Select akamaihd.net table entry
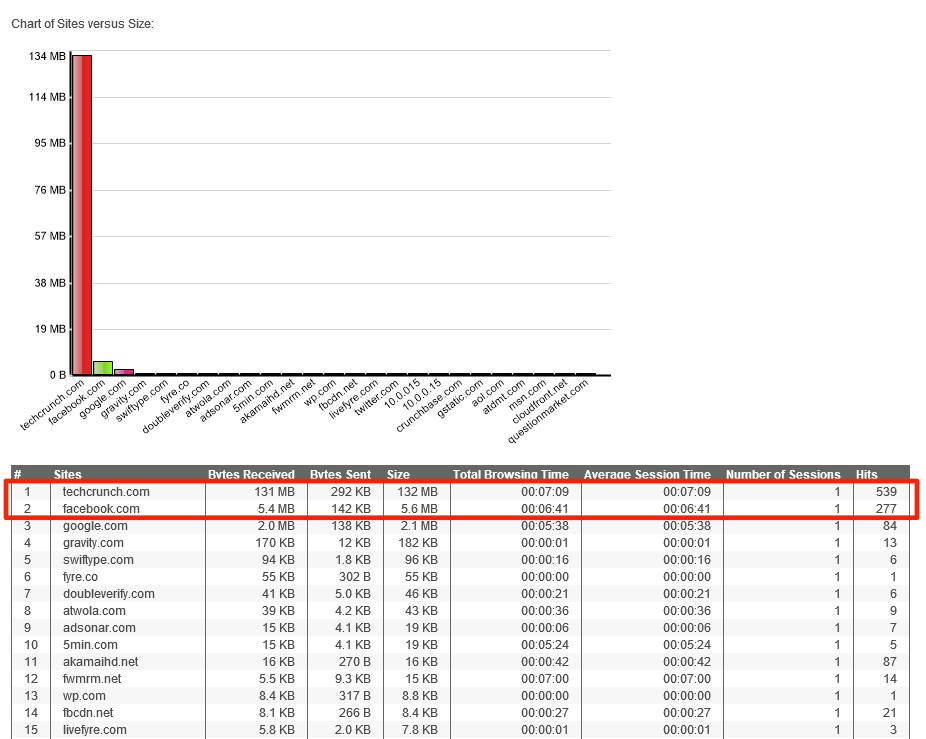 [x=100, y=662]
